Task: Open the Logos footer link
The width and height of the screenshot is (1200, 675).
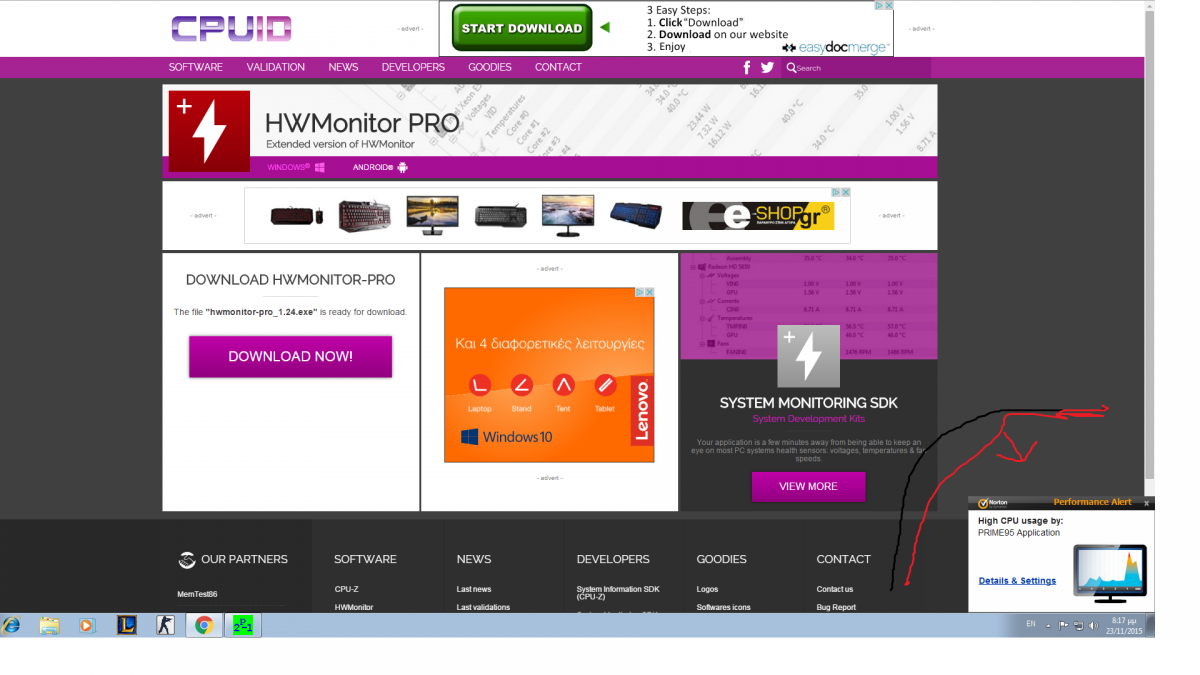Action: point(707,589)
